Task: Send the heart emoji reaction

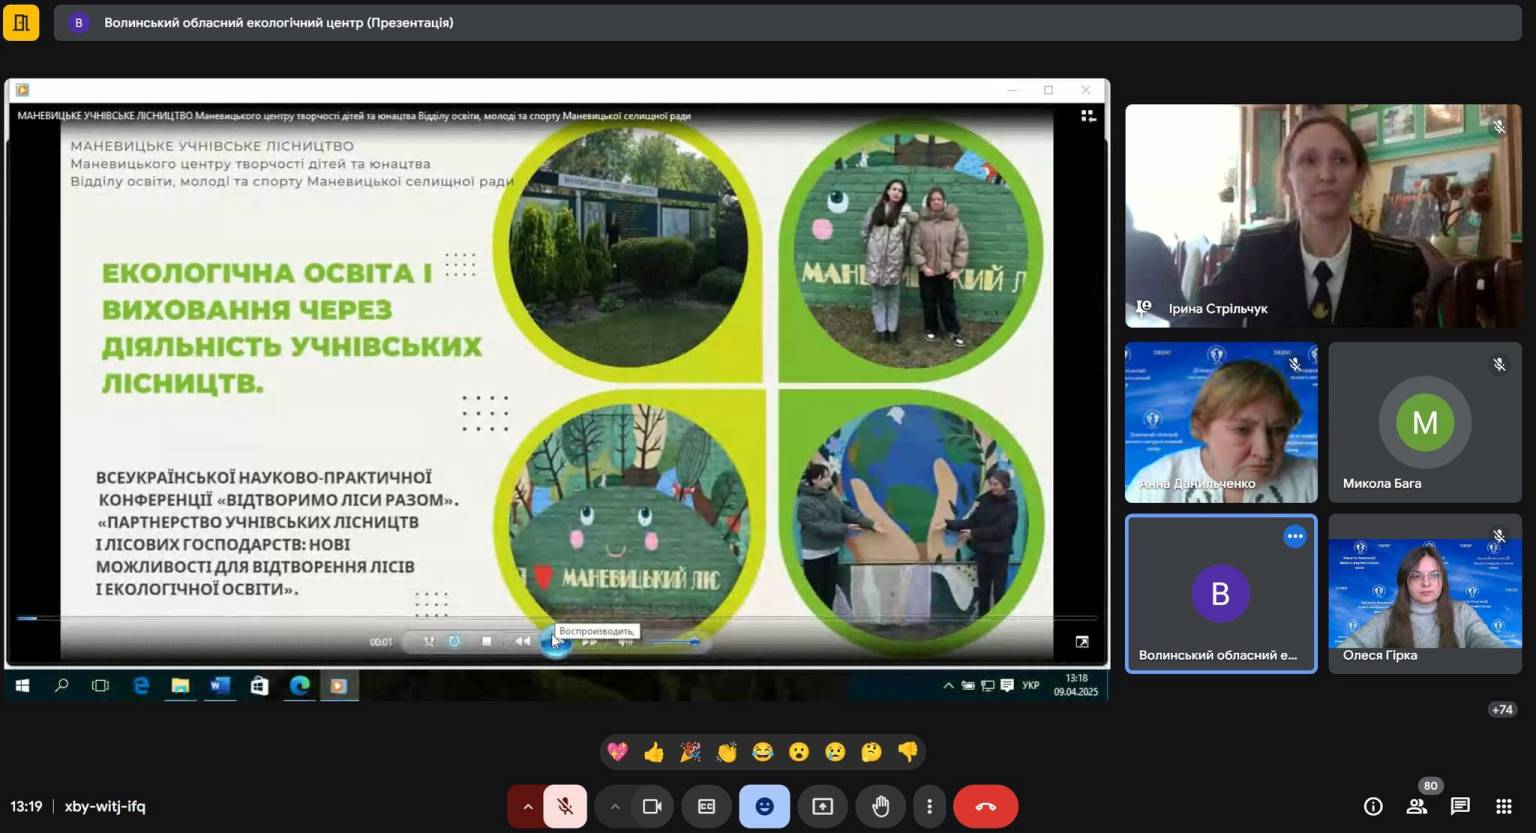Action: coord(618,752)
